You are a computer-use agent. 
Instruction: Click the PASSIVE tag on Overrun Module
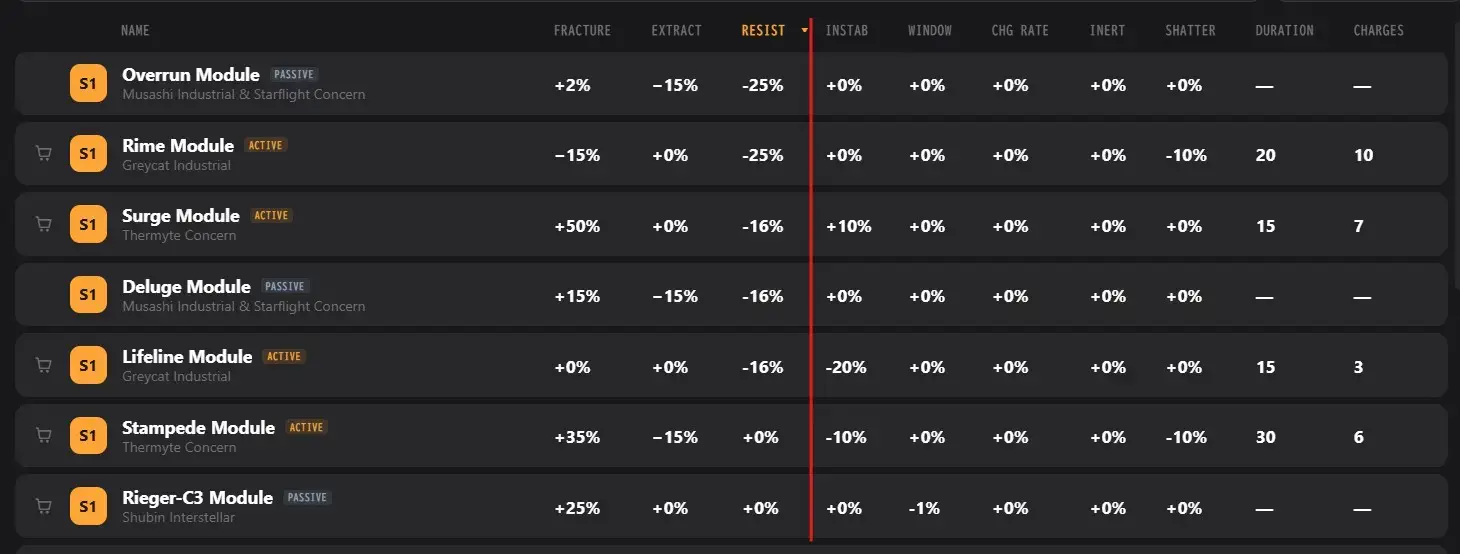(295, 74)
